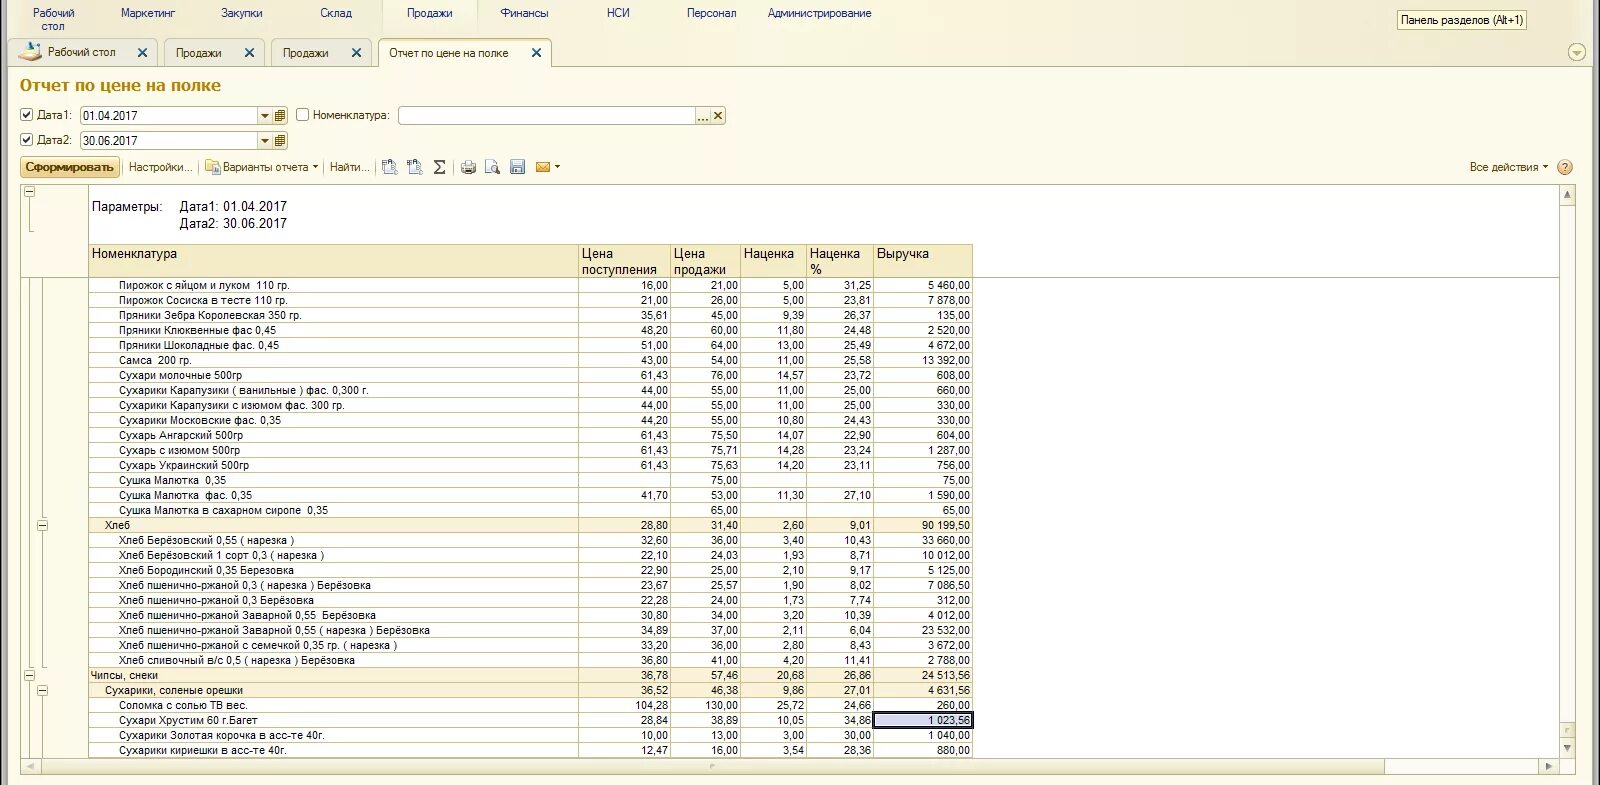Screen dimensions: 1600x785
Task: Collapse the Чипсы, снеки group
Action: tap(29, 675)
